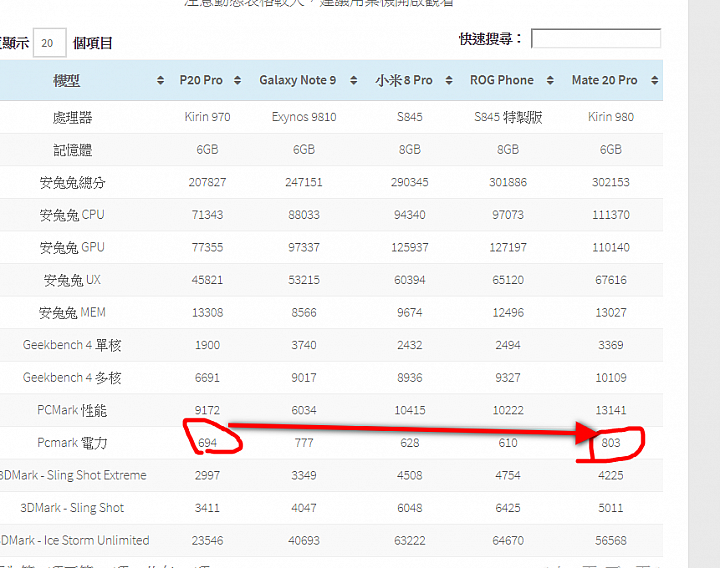
Task: Select the 3DMark - Sling Shot row label
Action: tap(72, 508)
